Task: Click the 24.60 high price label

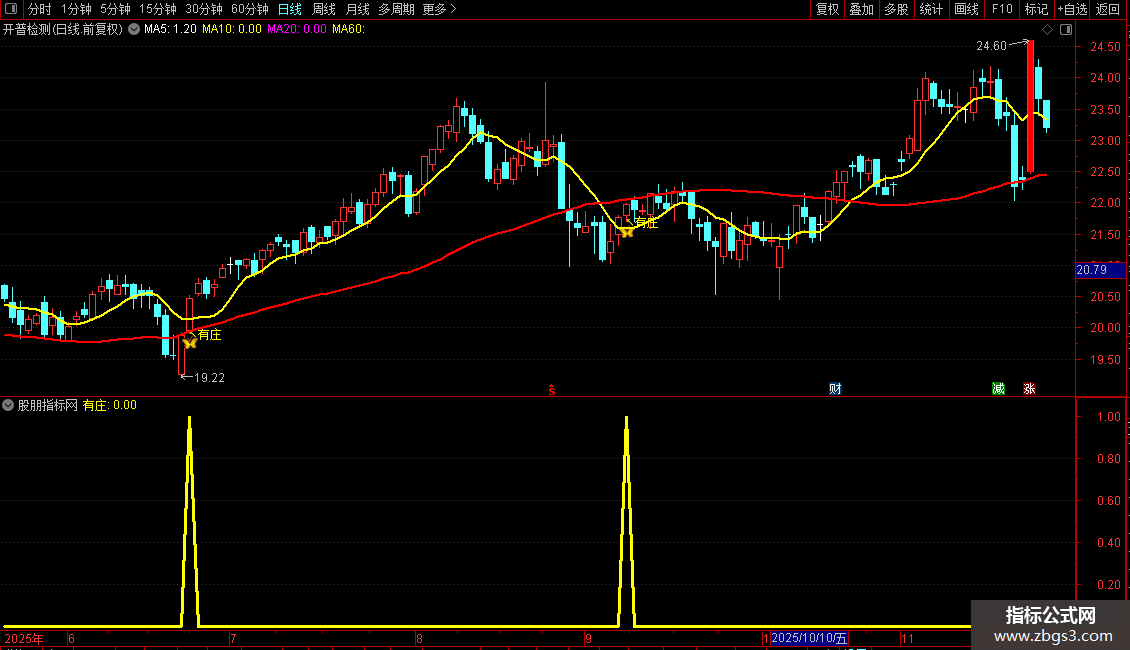Action: (x=991, y=46)
